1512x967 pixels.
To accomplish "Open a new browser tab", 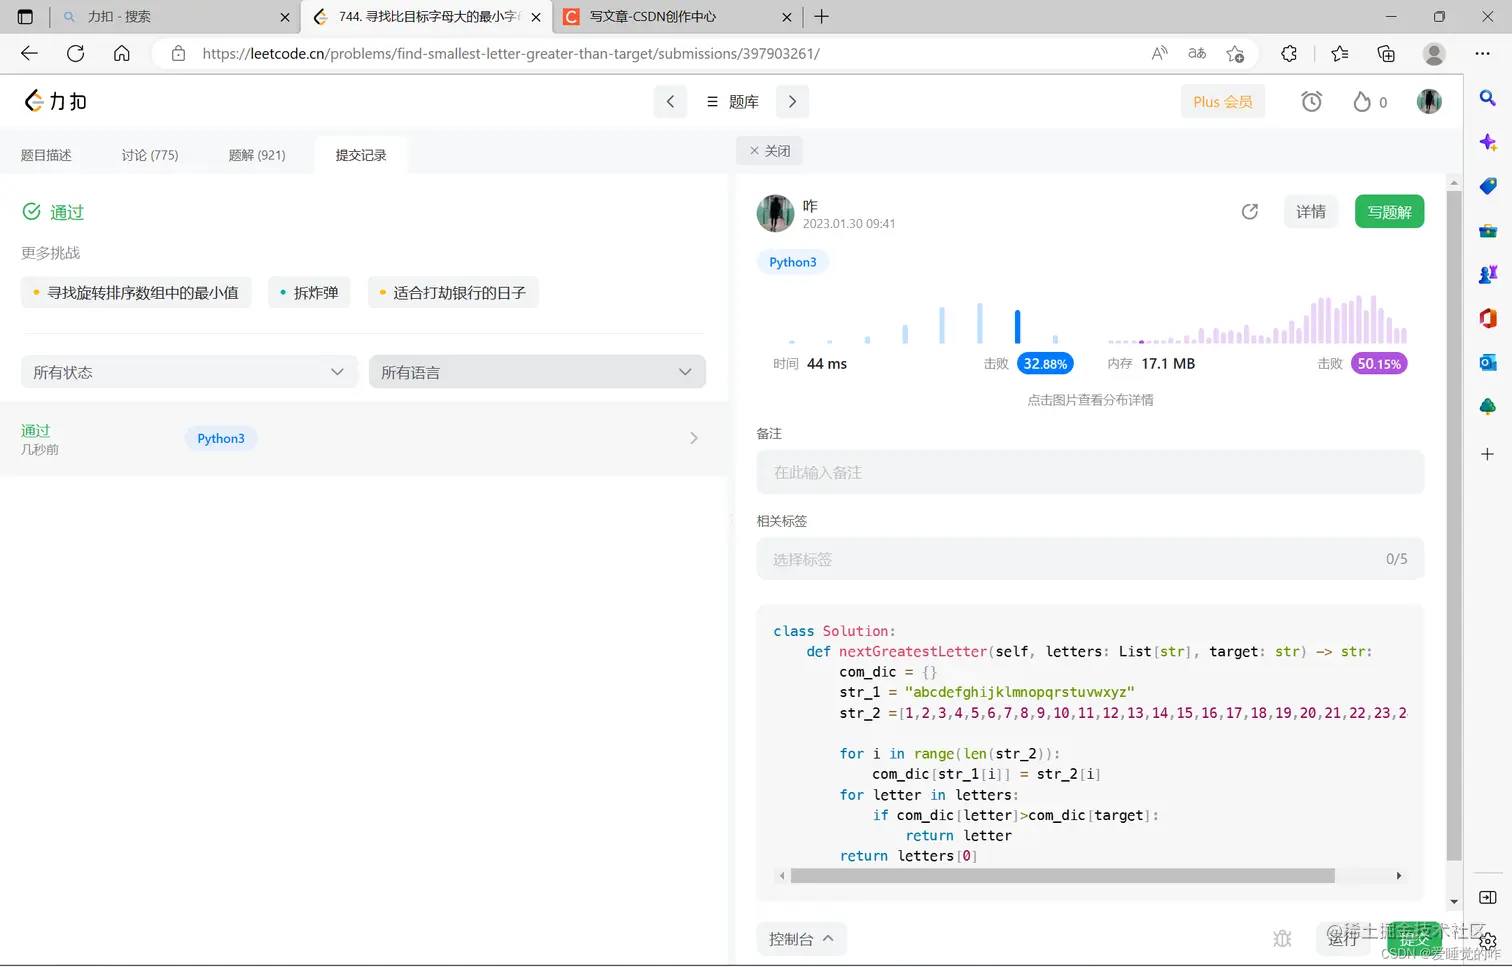I will (822, 17).
